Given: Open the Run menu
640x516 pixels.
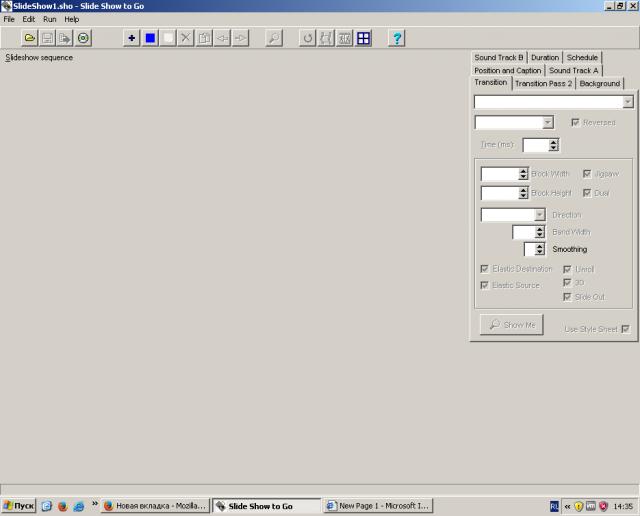Looking at the screenshot, I should [49, 19].
